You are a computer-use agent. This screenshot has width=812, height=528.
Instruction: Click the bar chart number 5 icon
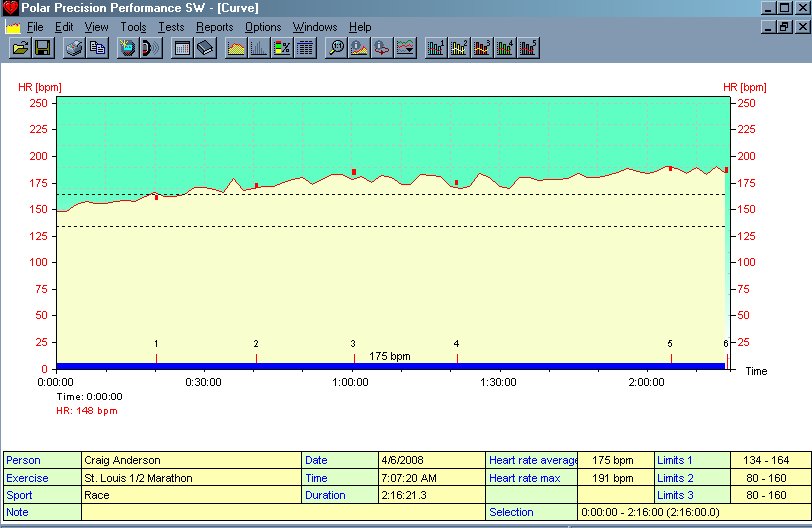coord(528,48)
